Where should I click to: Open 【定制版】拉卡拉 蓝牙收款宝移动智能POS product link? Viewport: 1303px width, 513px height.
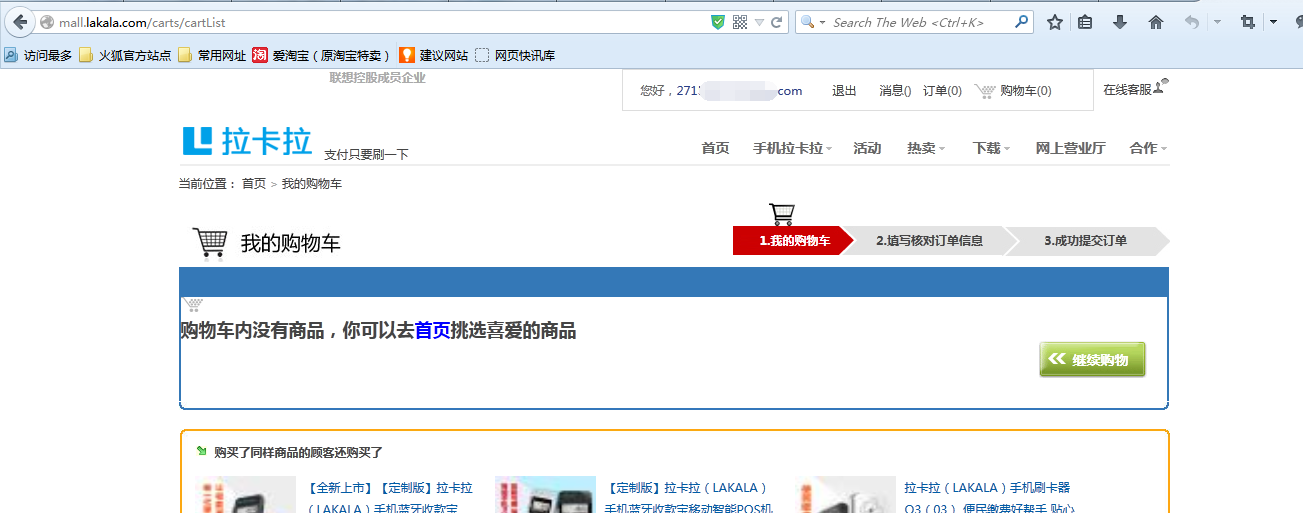(688, 498)
